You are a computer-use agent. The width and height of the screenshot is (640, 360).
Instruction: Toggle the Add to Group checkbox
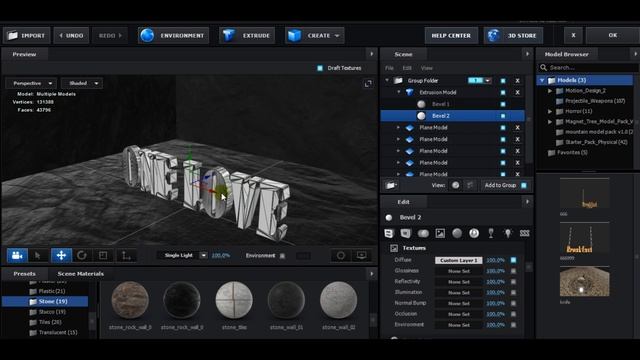(524, 185)
